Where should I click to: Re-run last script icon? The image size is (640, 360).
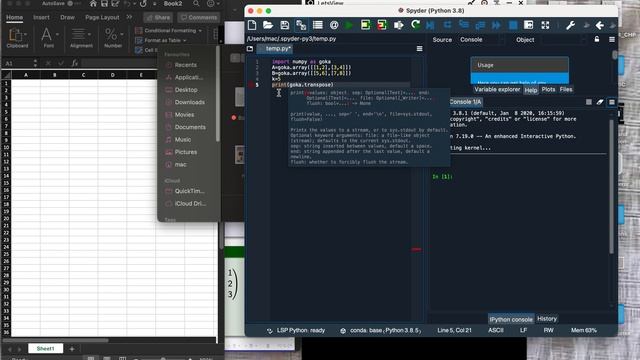416,25
